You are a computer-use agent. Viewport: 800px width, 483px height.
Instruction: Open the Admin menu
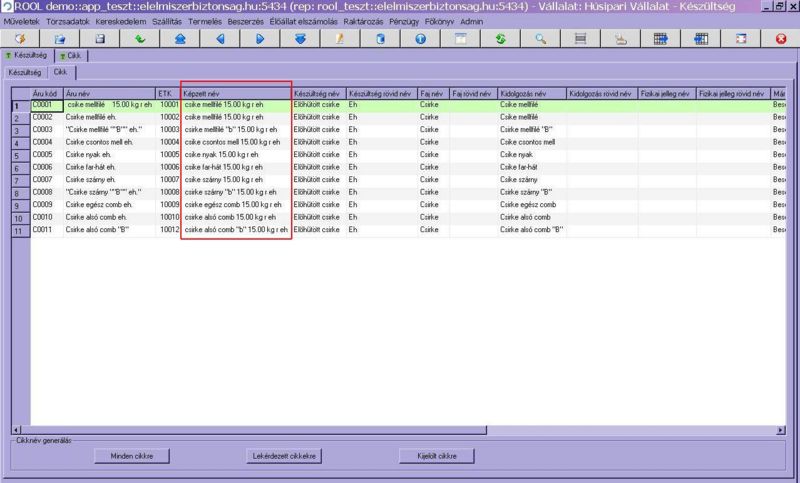click(x=471, y=22)
